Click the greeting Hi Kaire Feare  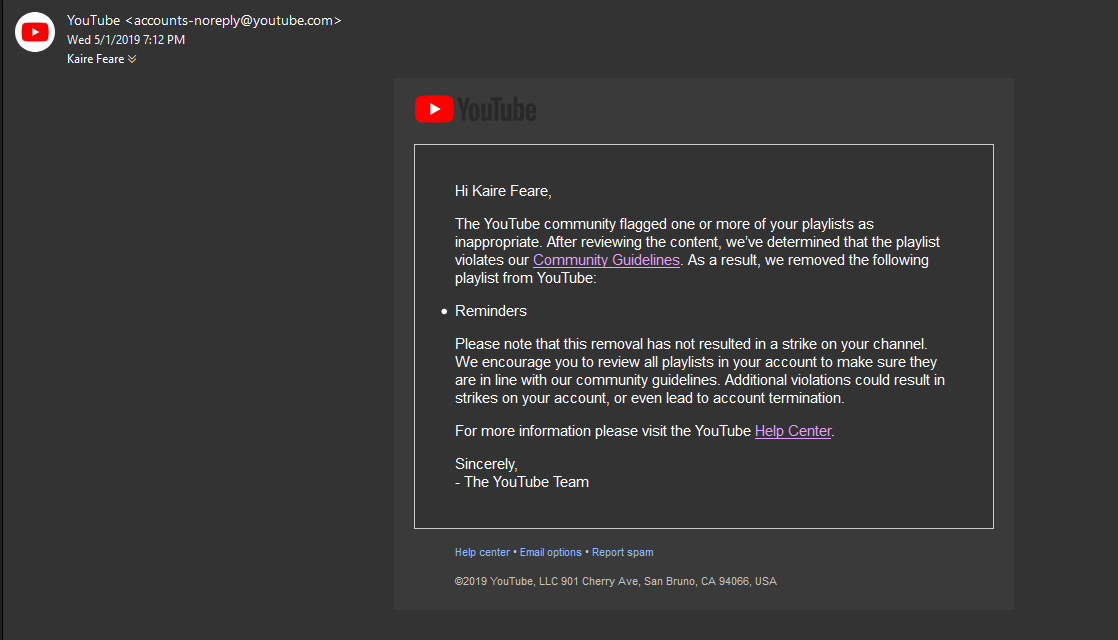click(503, 191)
